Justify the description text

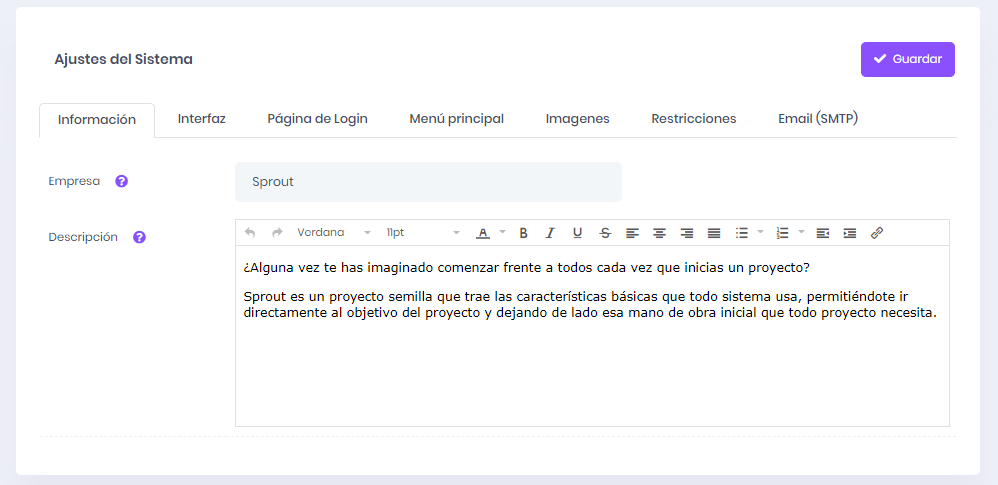(714, 233)
